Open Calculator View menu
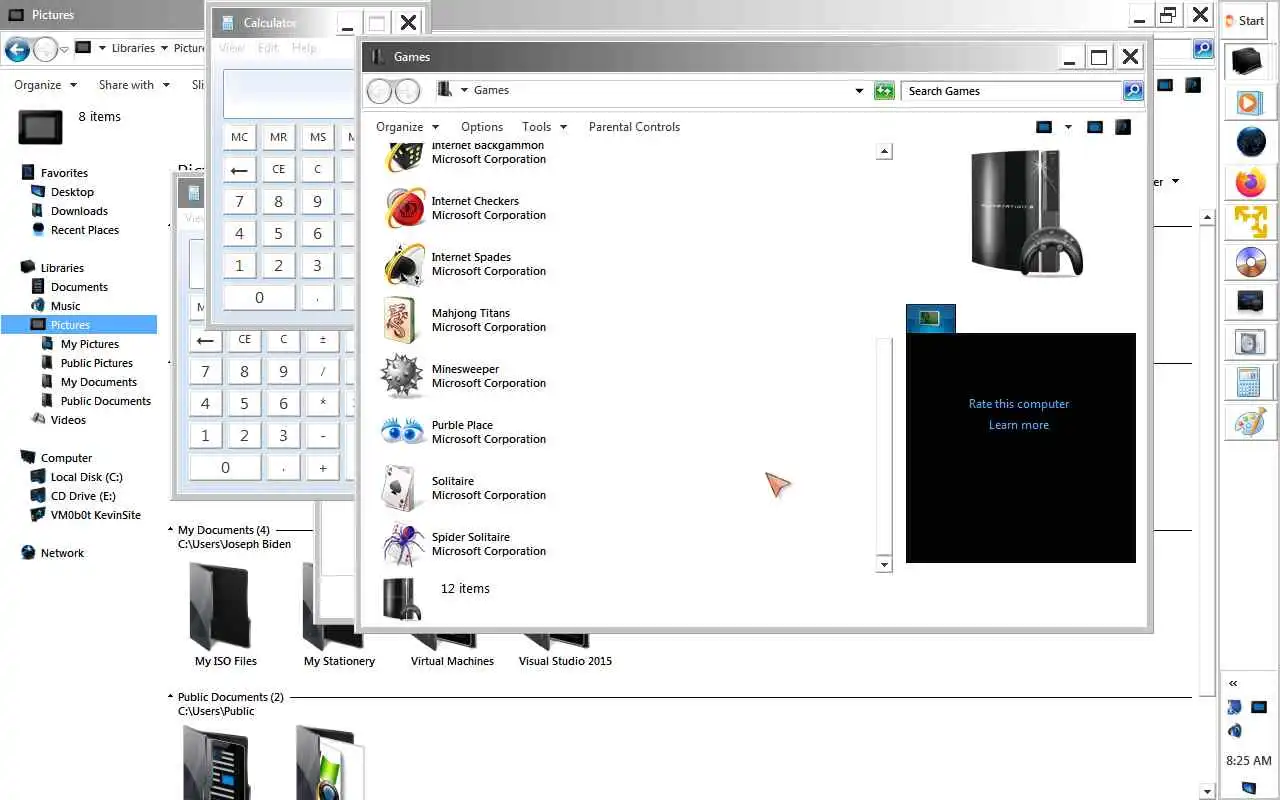This screenshot has height=800, width=1280. (232, 47)
